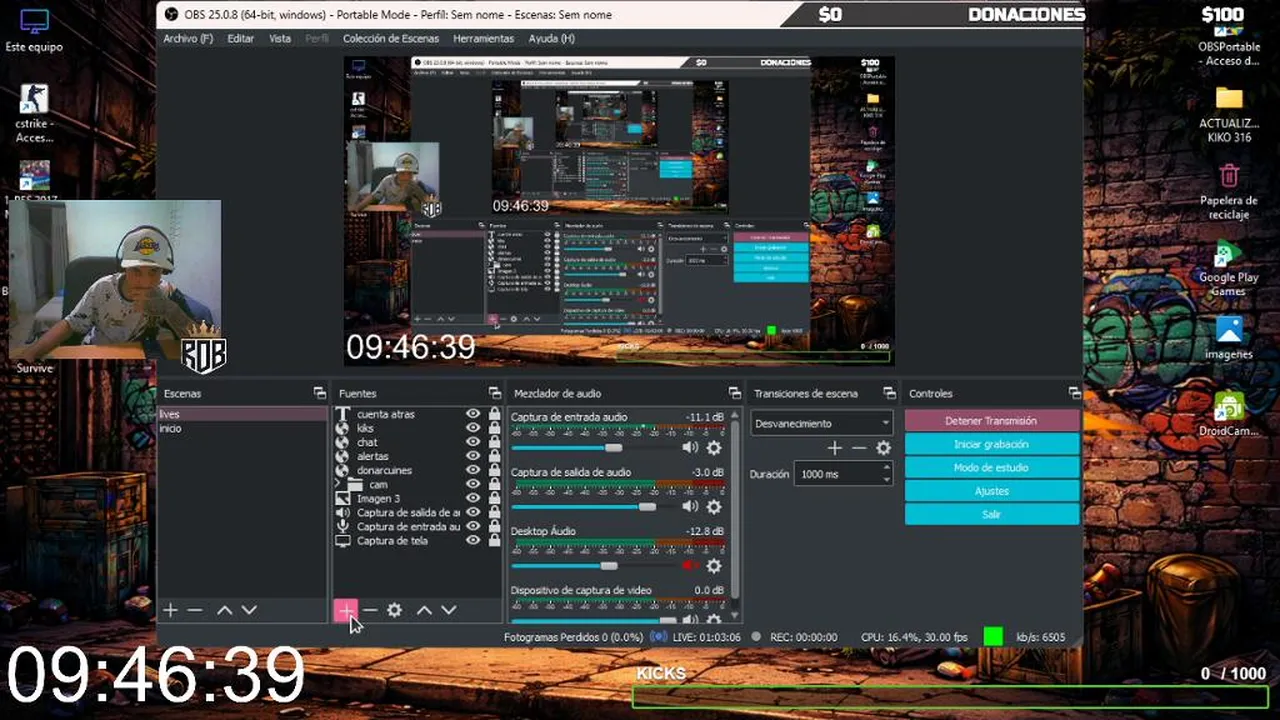Lock toggle for cuenta atras source
This screenshot has width=1280, height=720.
point(494,414)
